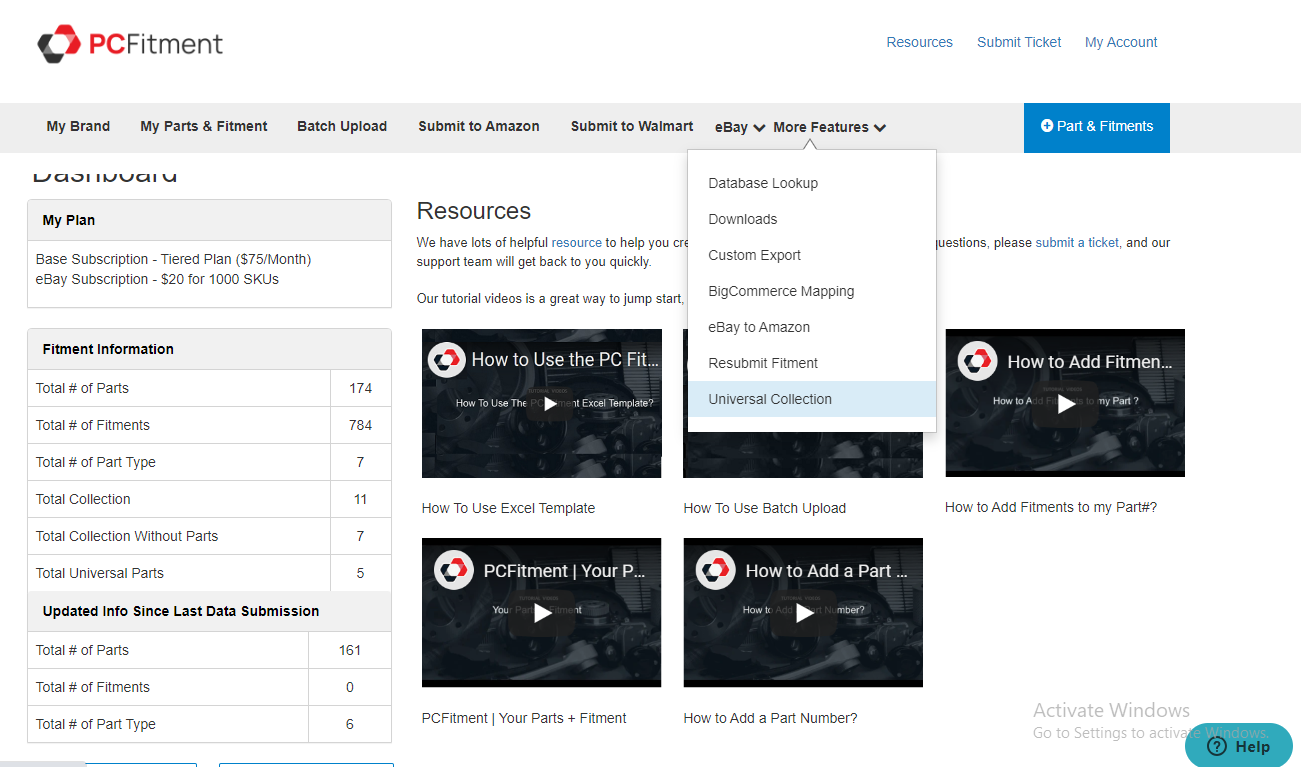
Task: Click the plus icon on Part & Fitments
Action: [1047, 126]
